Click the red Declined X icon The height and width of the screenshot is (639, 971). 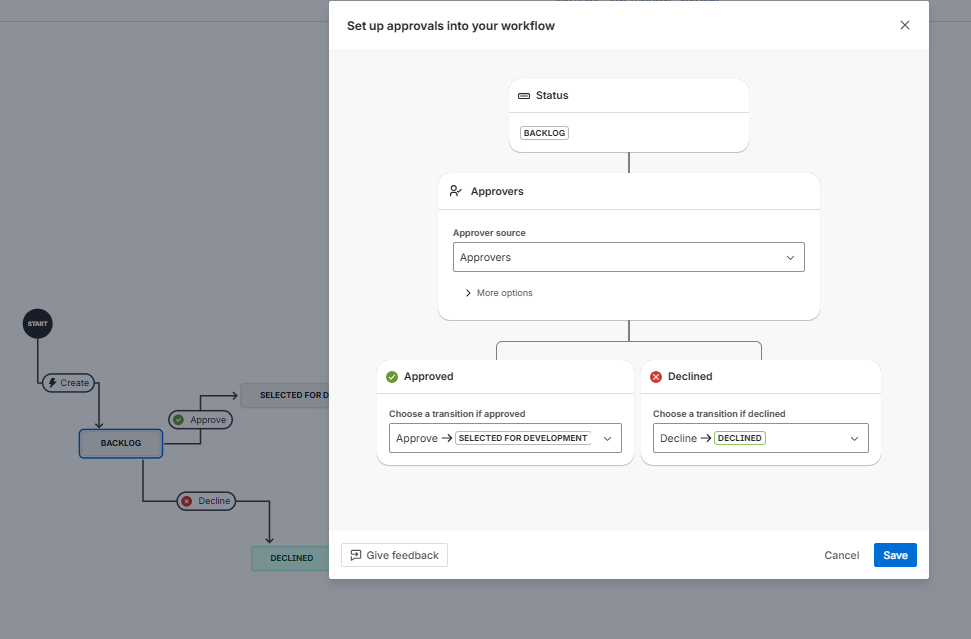tap(656, 377)
